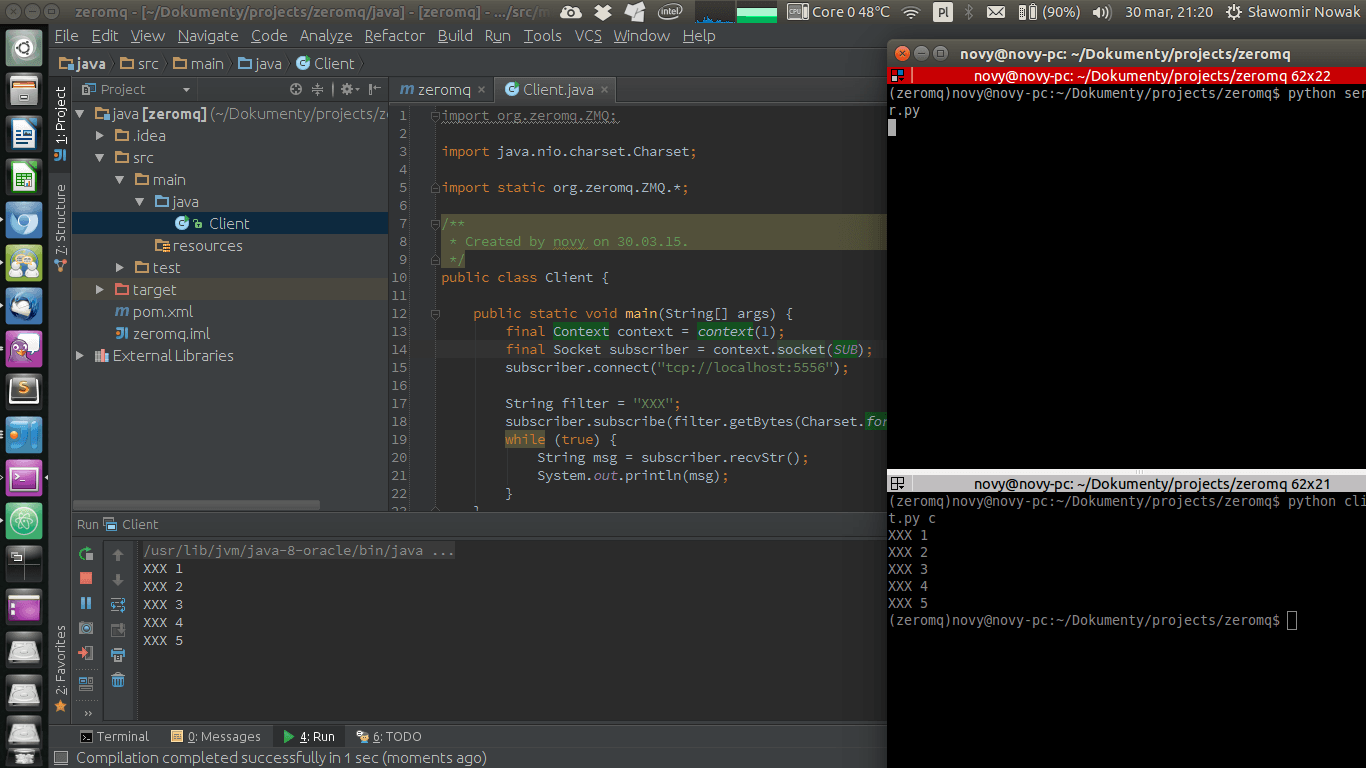1366x768 pixels.
Task: Fold the Javadoc comment at line 7
Action: pyautogui.click(x=436, y=224)
